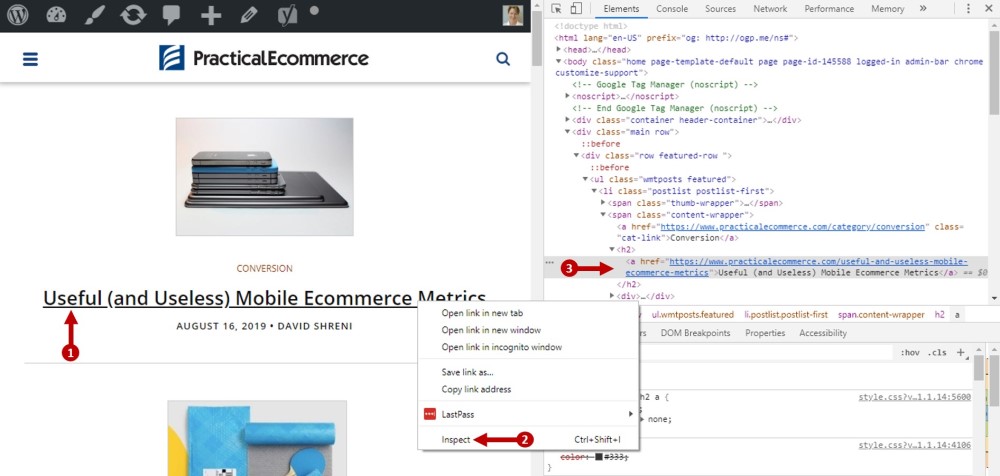The height and width of the screenshot is (476, 1000).
Task: Toggle the :hov element state button
Action: click(x=909, y=353)
